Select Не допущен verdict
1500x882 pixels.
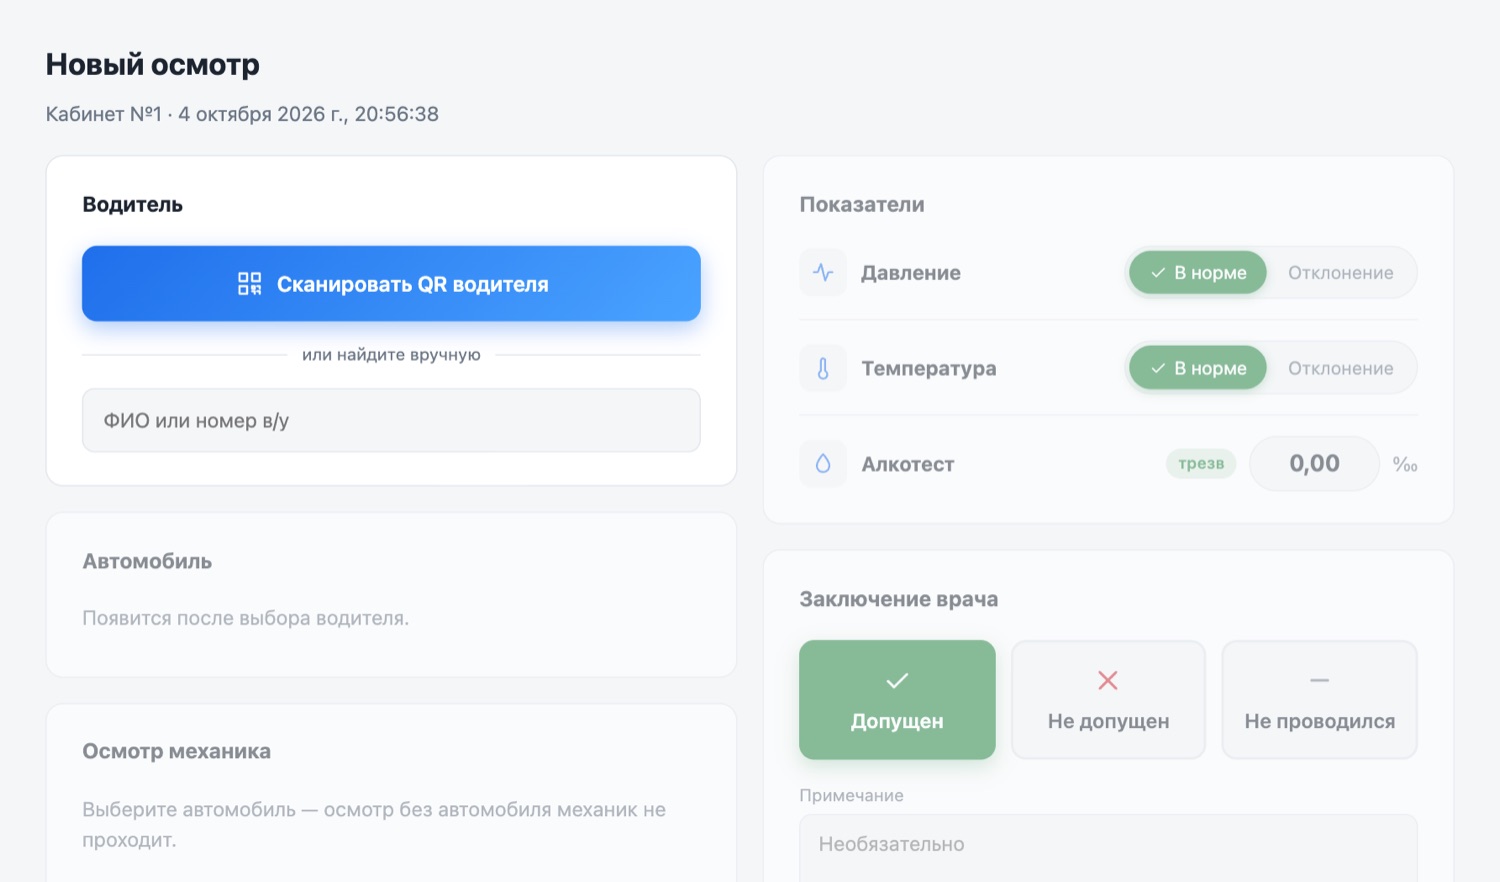[1108, 700]
